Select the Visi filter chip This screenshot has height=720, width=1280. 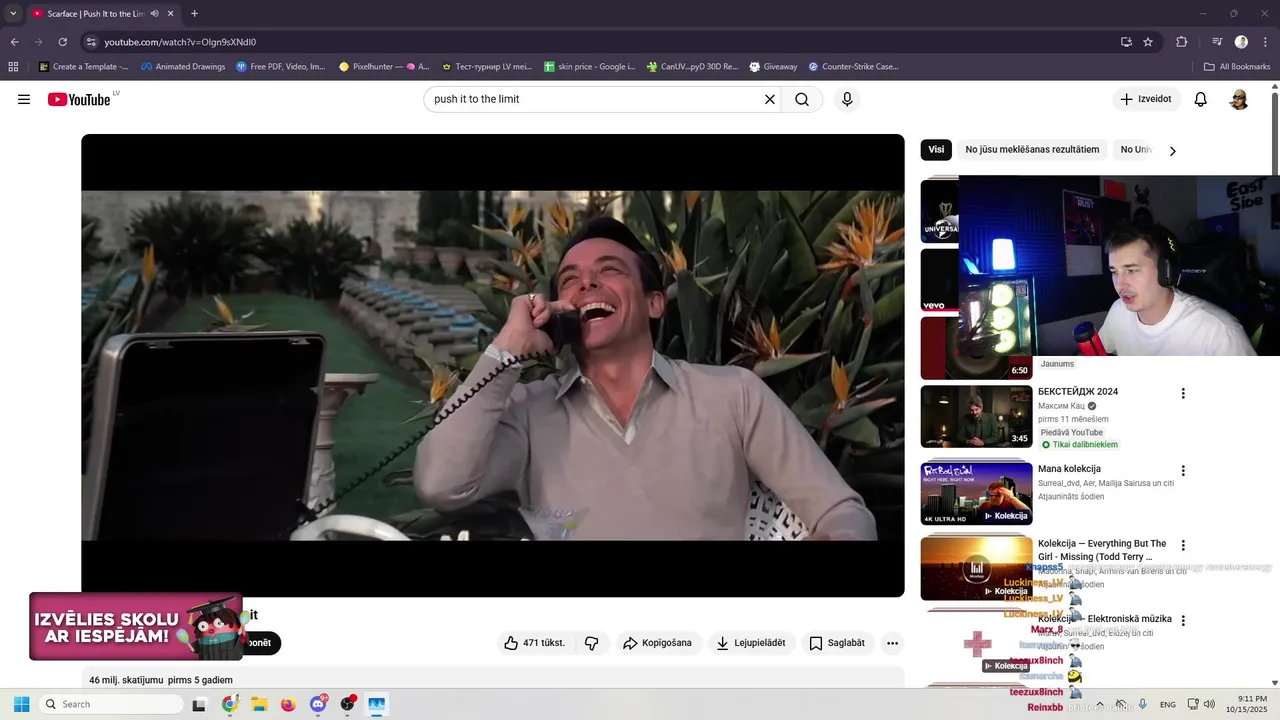936,150
